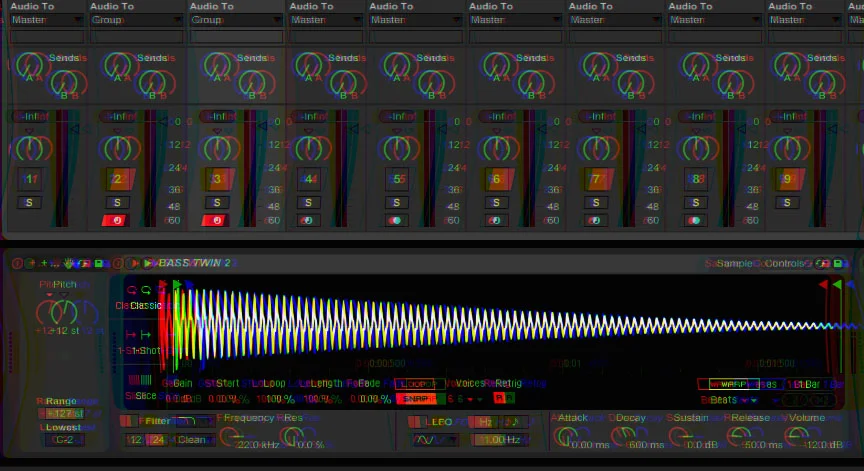This screenshot has height=471, width=864.
Task: Toggle the Filter on/off switch
Action: [x=129, y=421]
